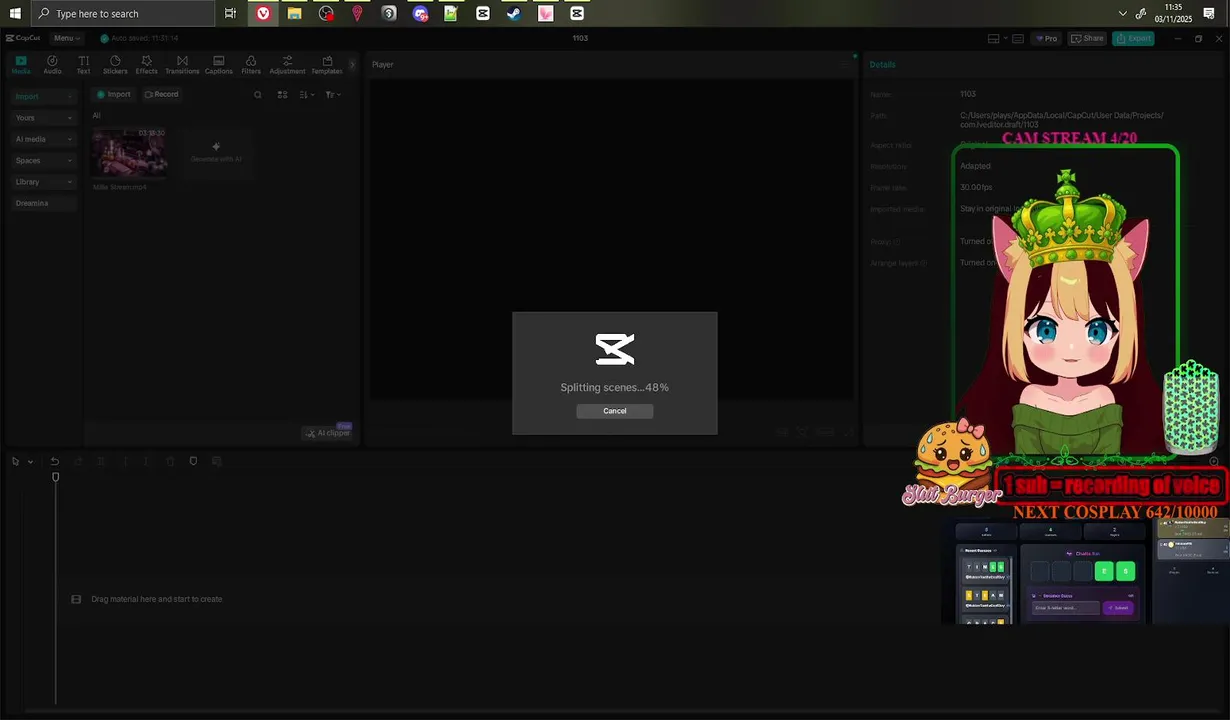The height and width of the screenshot is (720, 1230).
Task: Click the Record button
Action: click(161, 94)
